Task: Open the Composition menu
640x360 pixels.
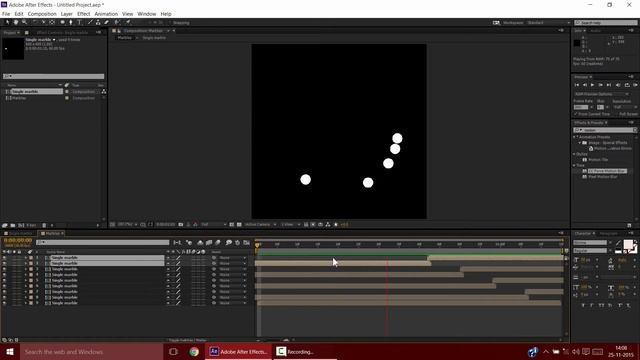Action: tap(42, 14)
